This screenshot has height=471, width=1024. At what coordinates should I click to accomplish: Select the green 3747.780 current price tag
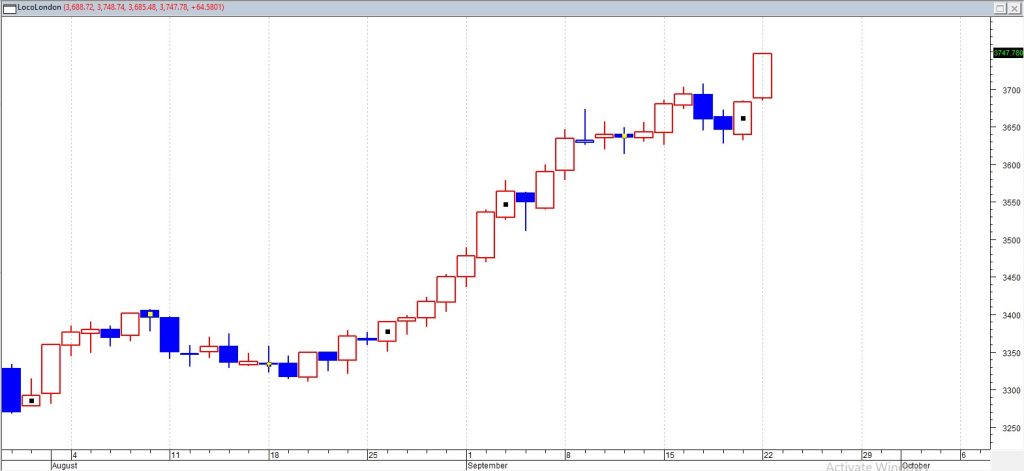(x=1007, y=53)
